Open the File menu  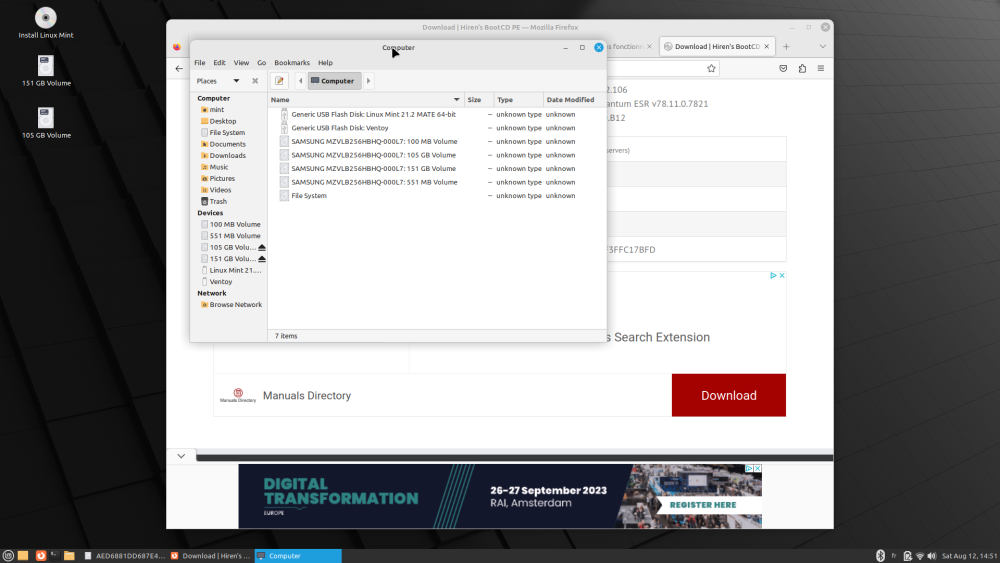(x=200, y=62)
